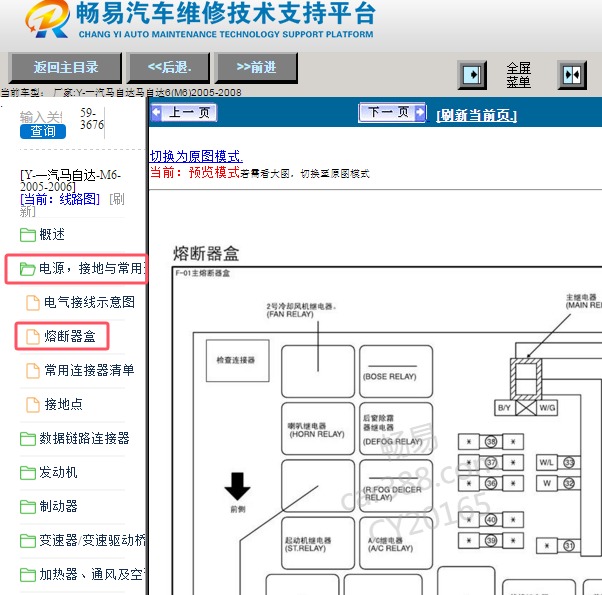Toggle the 全屏菜单 link

pyautogui.click(x=518, y=75)
